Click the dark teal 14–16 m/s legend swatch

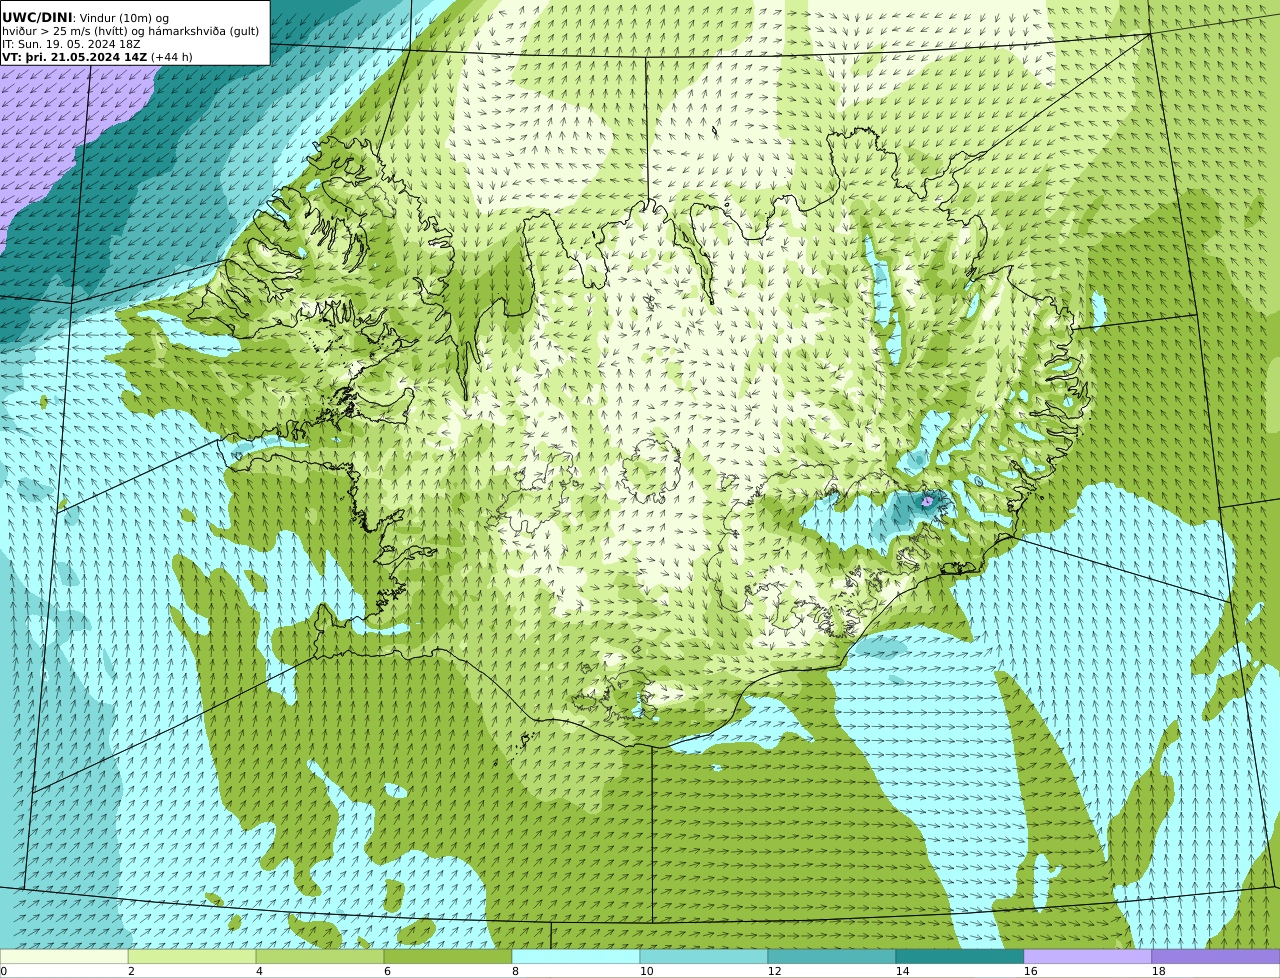click(x=960, y=956)
